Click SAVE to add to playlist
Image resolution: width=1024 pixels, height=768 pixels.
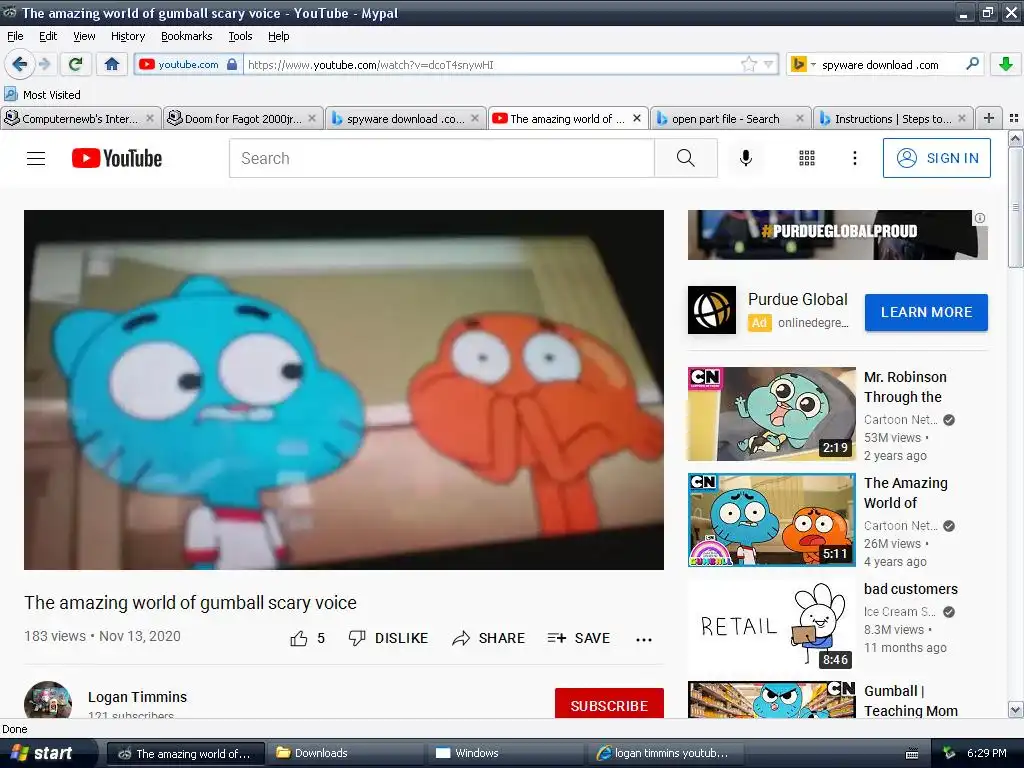click(579, 638)
